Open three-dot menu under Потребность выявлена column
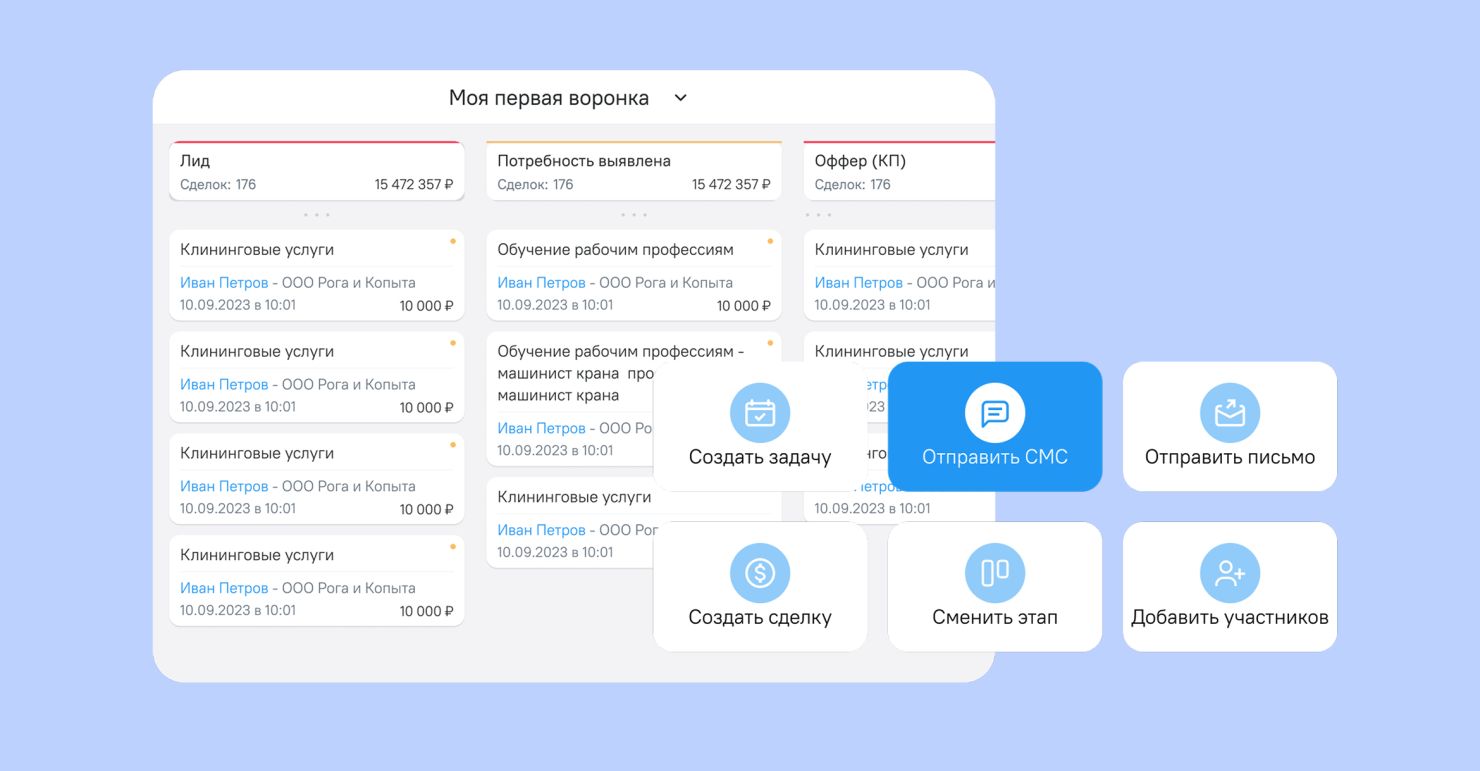This screenshot has width=1480, height=771. [633, 215]
